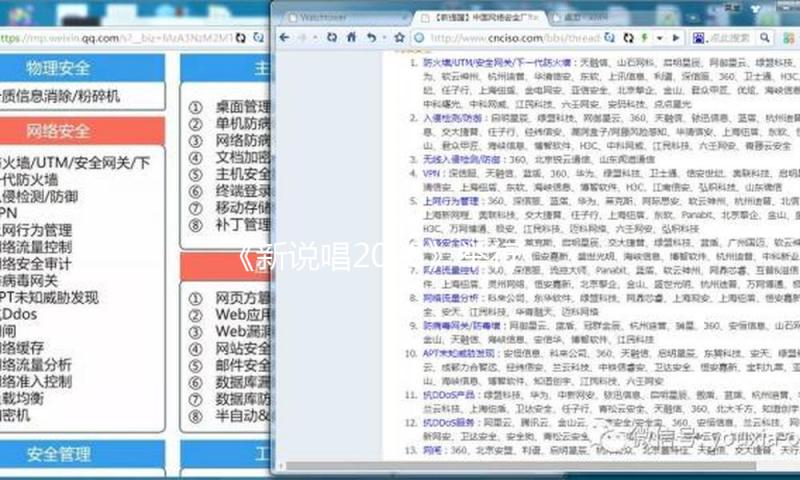Click compatibility mode icon after cnciso URL
The width and height of the screenshot is (800, 480).
coord(610,38)
